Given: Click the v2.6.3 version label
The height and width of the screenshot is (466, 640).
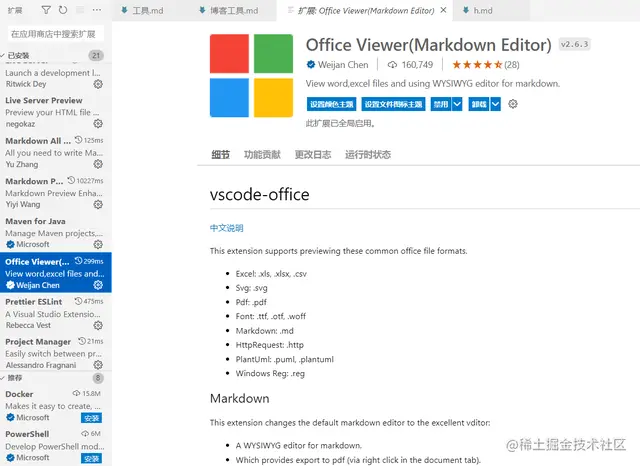Looking at the screenshot, I should (x=574, y=44).
